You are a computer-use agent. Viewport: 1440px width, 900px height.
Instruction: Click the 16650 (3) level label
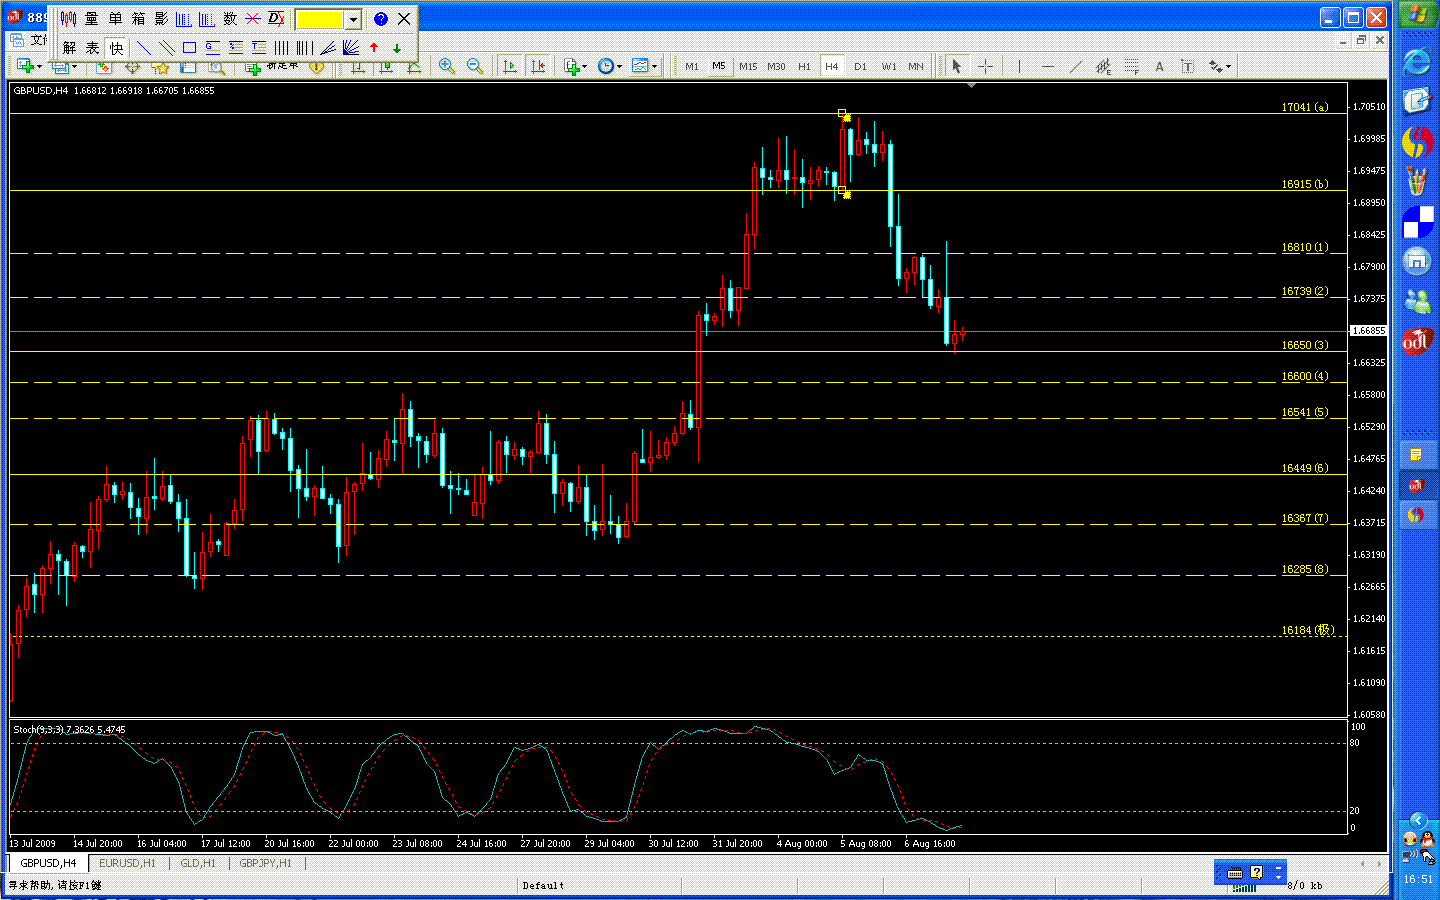[x=1305, y=345]
